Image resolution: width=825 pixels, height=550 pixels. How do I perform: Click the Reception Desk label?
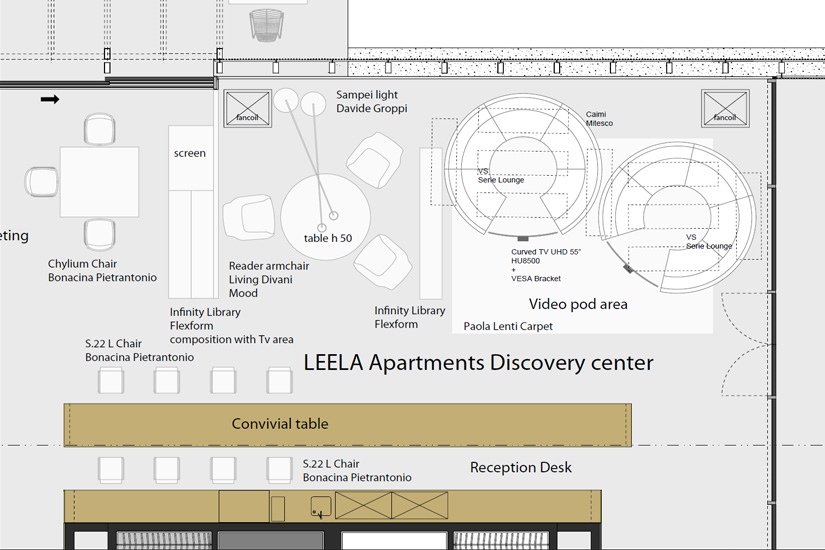tap(521, 467)
